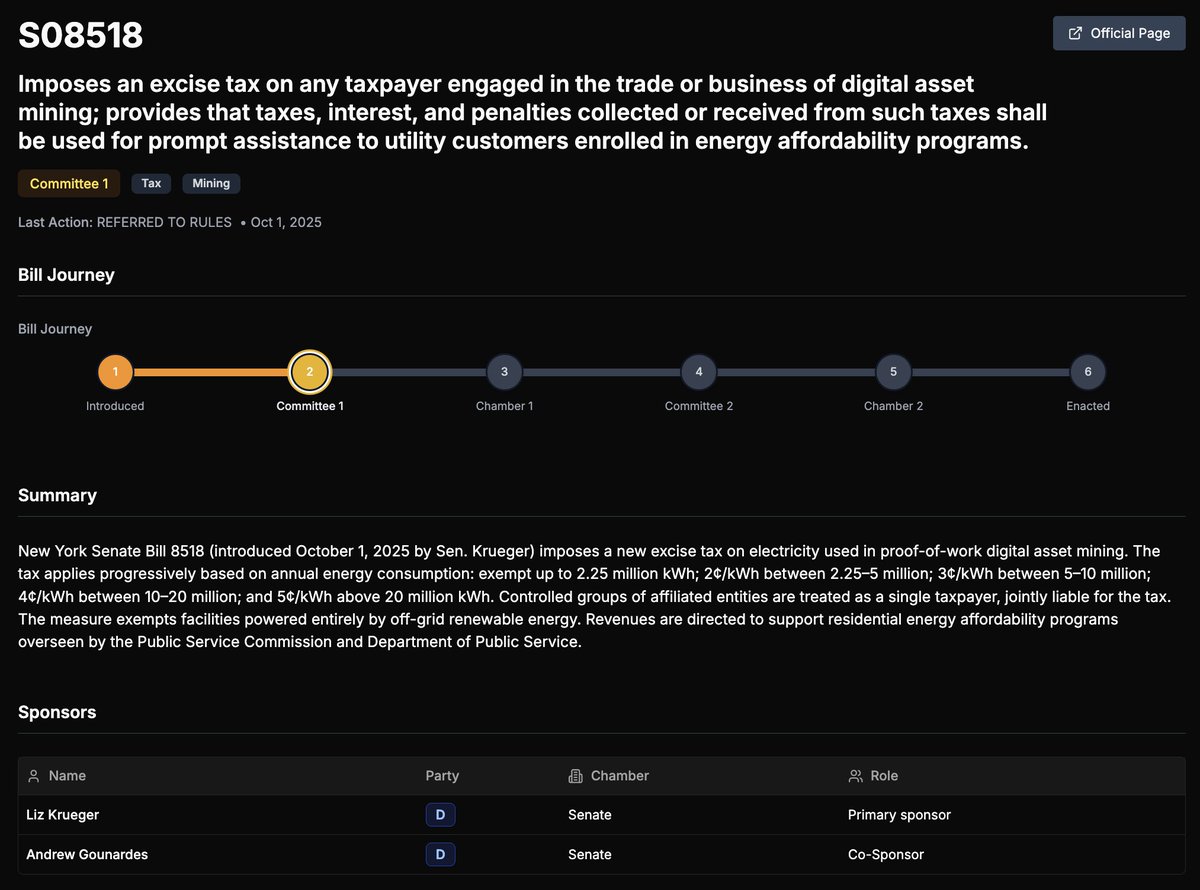Click the Bill Journey section heading
Screen dimensions: 1200x890
[x=66, y=274]
